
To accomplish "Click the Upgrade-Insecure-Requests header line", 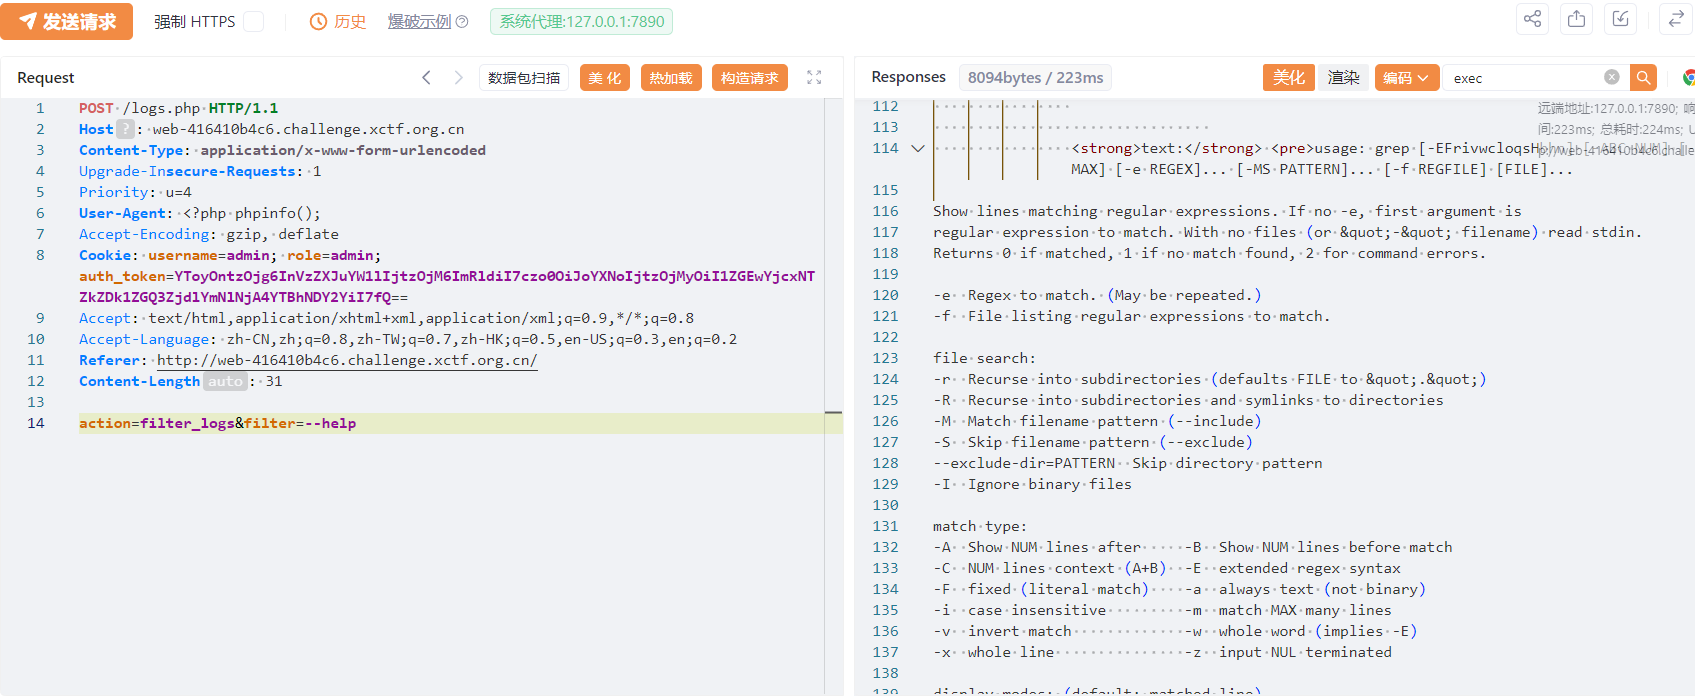I will (200, 171).
